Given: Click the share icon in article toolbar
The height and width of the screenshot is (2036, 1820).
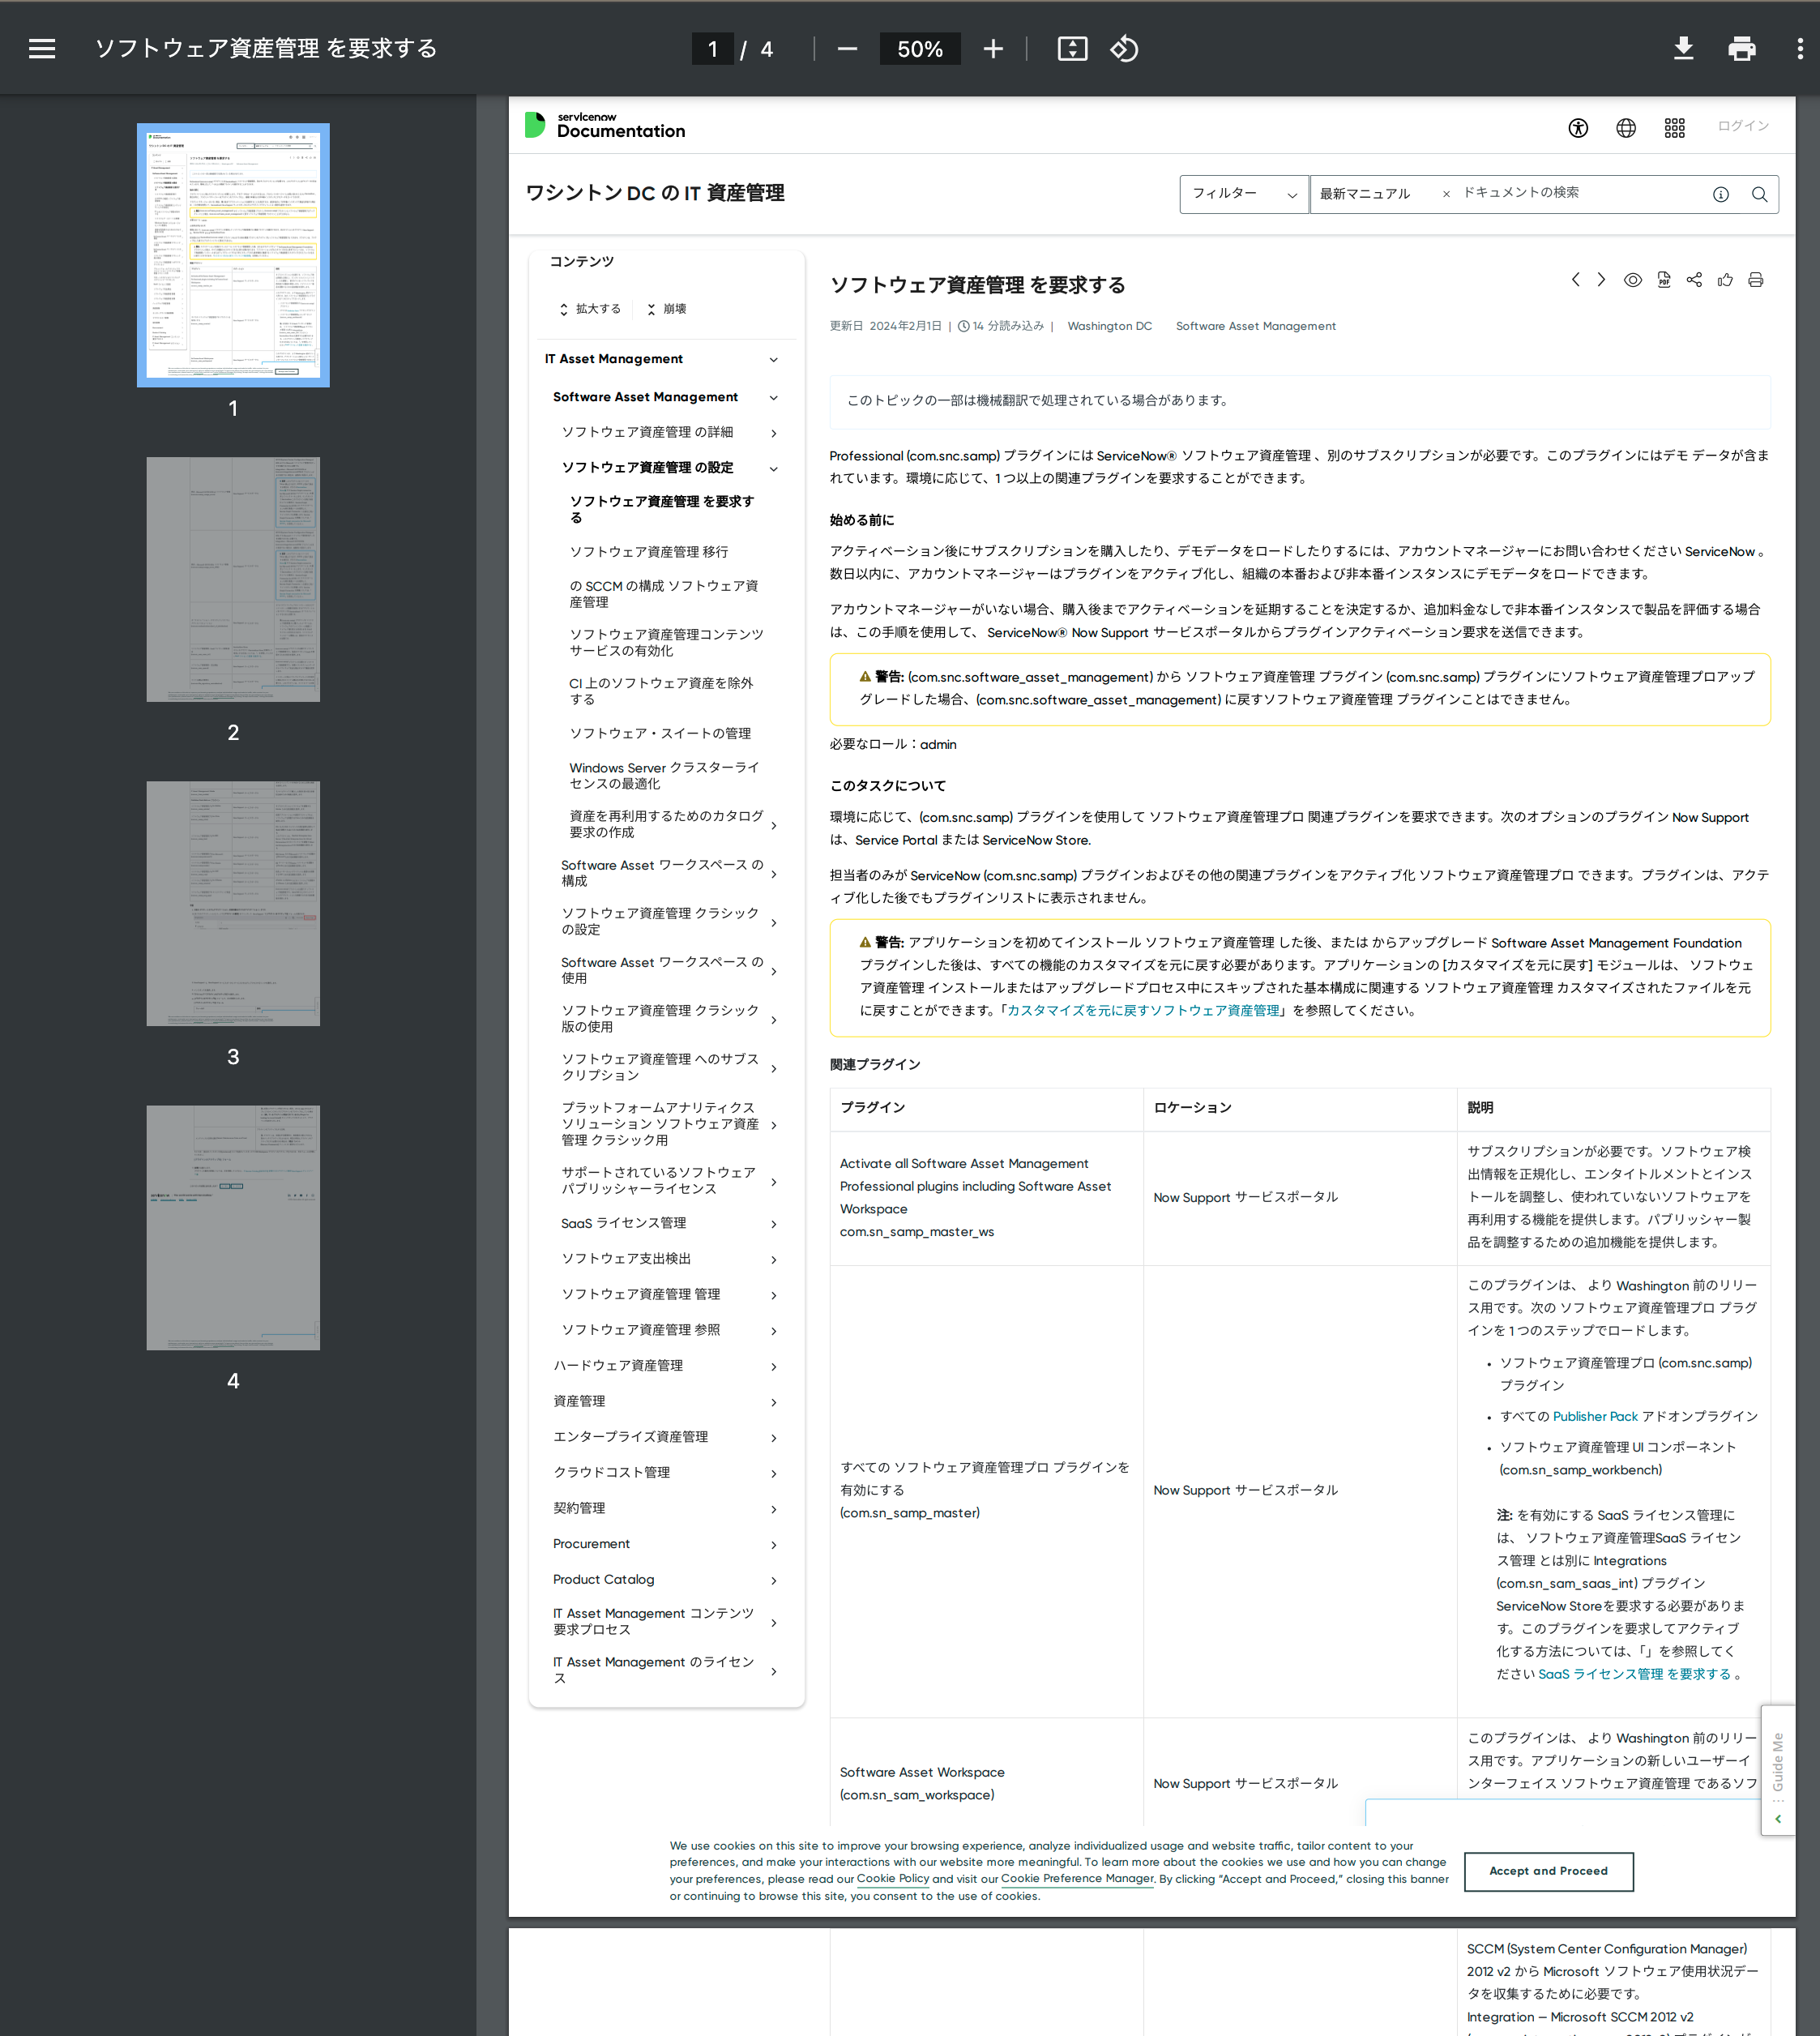Looking at the screenshot, I should (1694, 280).
